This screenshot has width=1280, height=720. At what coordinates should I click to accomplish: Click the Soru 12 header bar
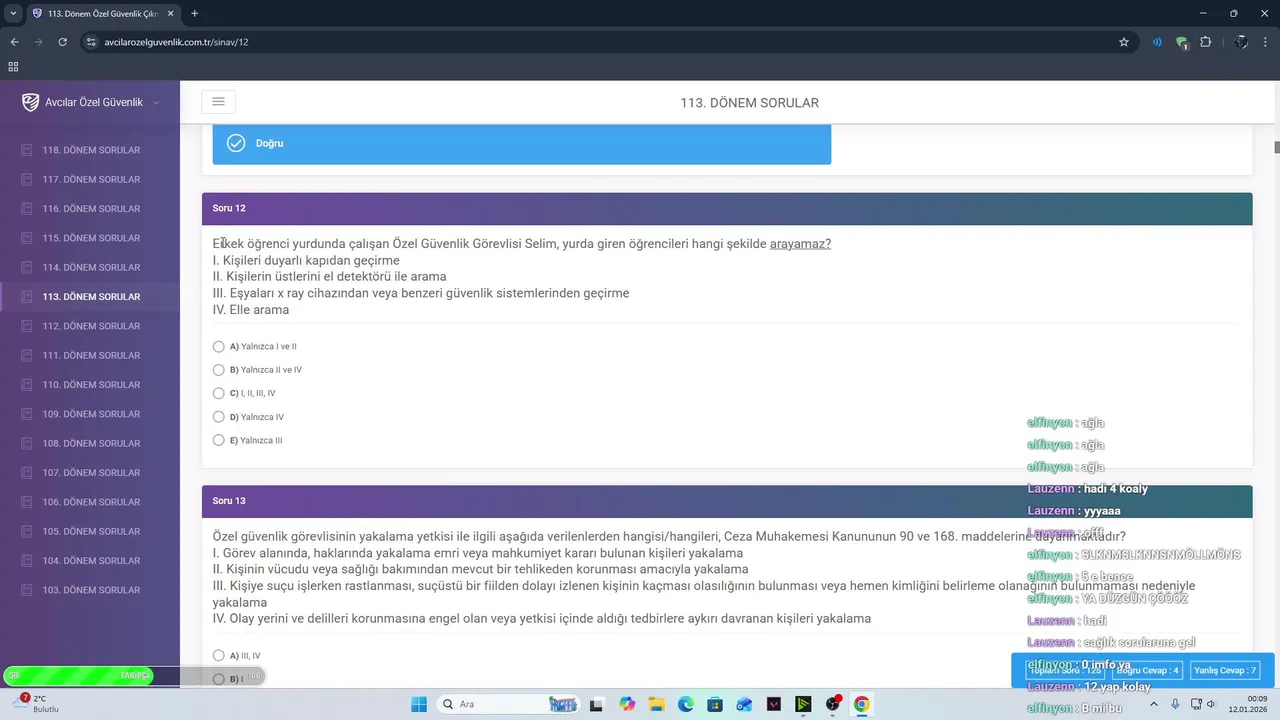[x=727, y=208]
